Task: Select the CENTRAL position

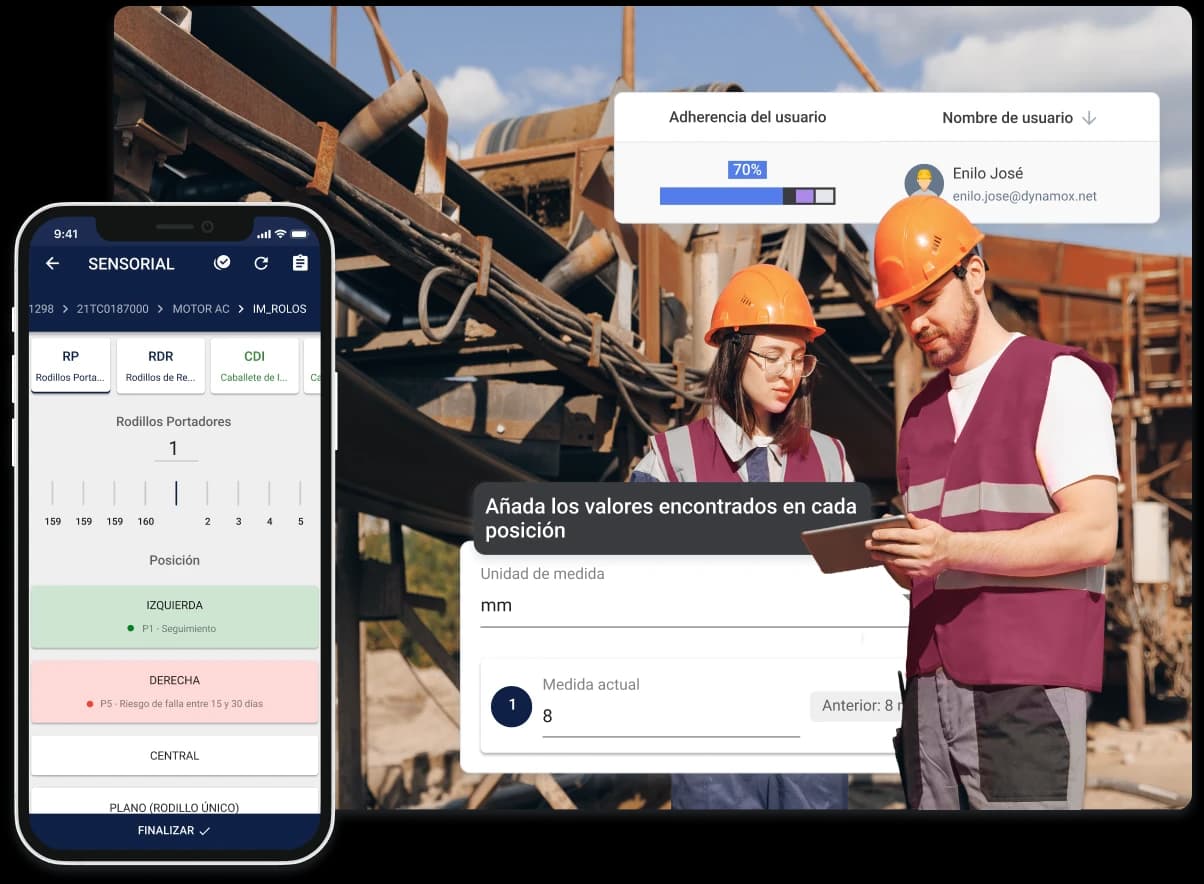Action: coord(174,756)
